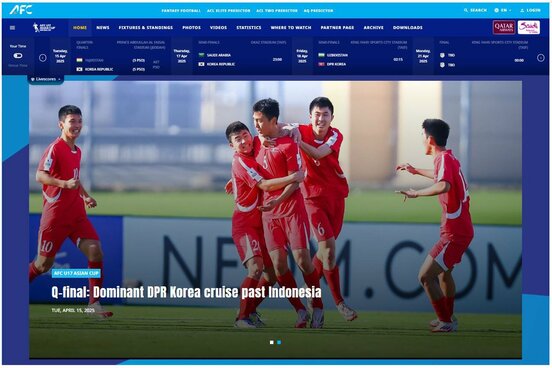Open Fixtures & Standings menu item
Image resolution: width=552 pixels, height=368 pixels.
click(x=146, y=27)
